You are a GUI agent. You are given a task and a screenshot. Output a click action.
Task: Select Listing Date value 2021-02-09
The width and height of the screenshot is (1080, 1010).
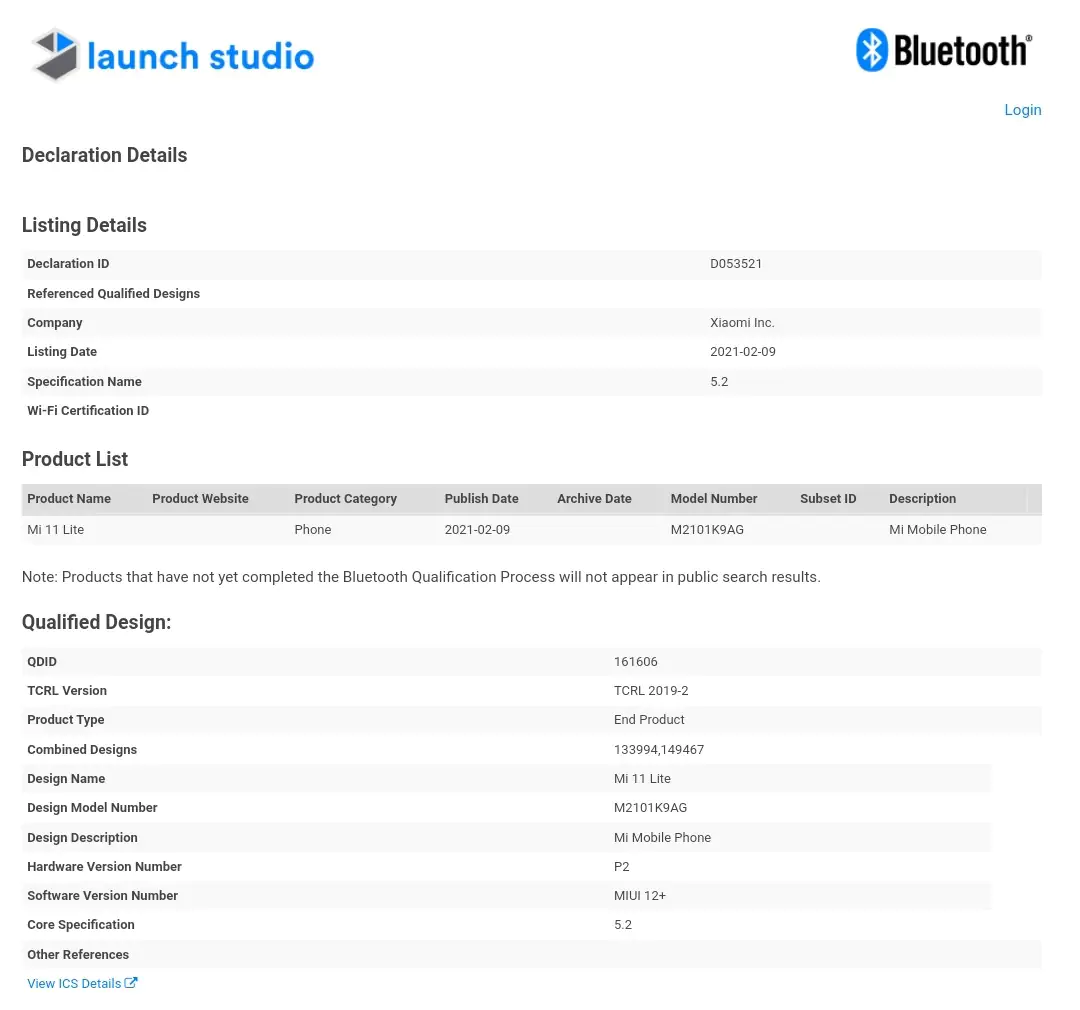click(x=742, y=351)
